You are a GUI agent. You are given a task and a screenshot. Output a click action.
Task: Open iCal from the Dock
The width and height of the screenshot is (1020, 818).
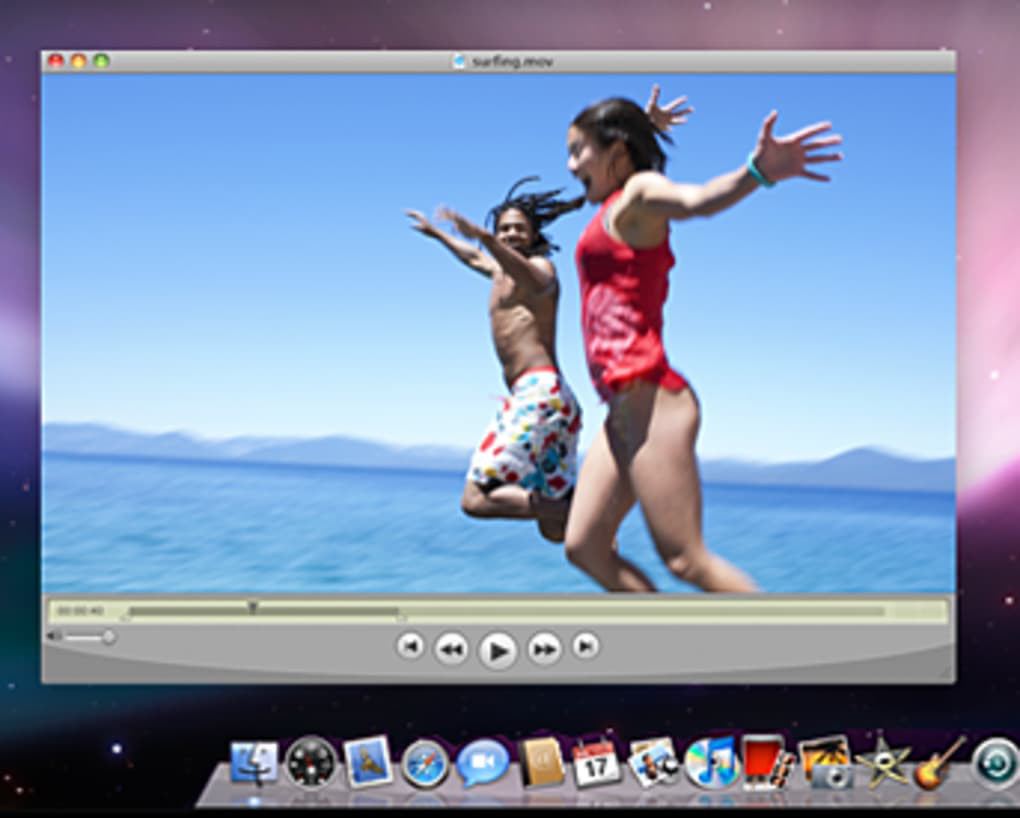point(595,761)
